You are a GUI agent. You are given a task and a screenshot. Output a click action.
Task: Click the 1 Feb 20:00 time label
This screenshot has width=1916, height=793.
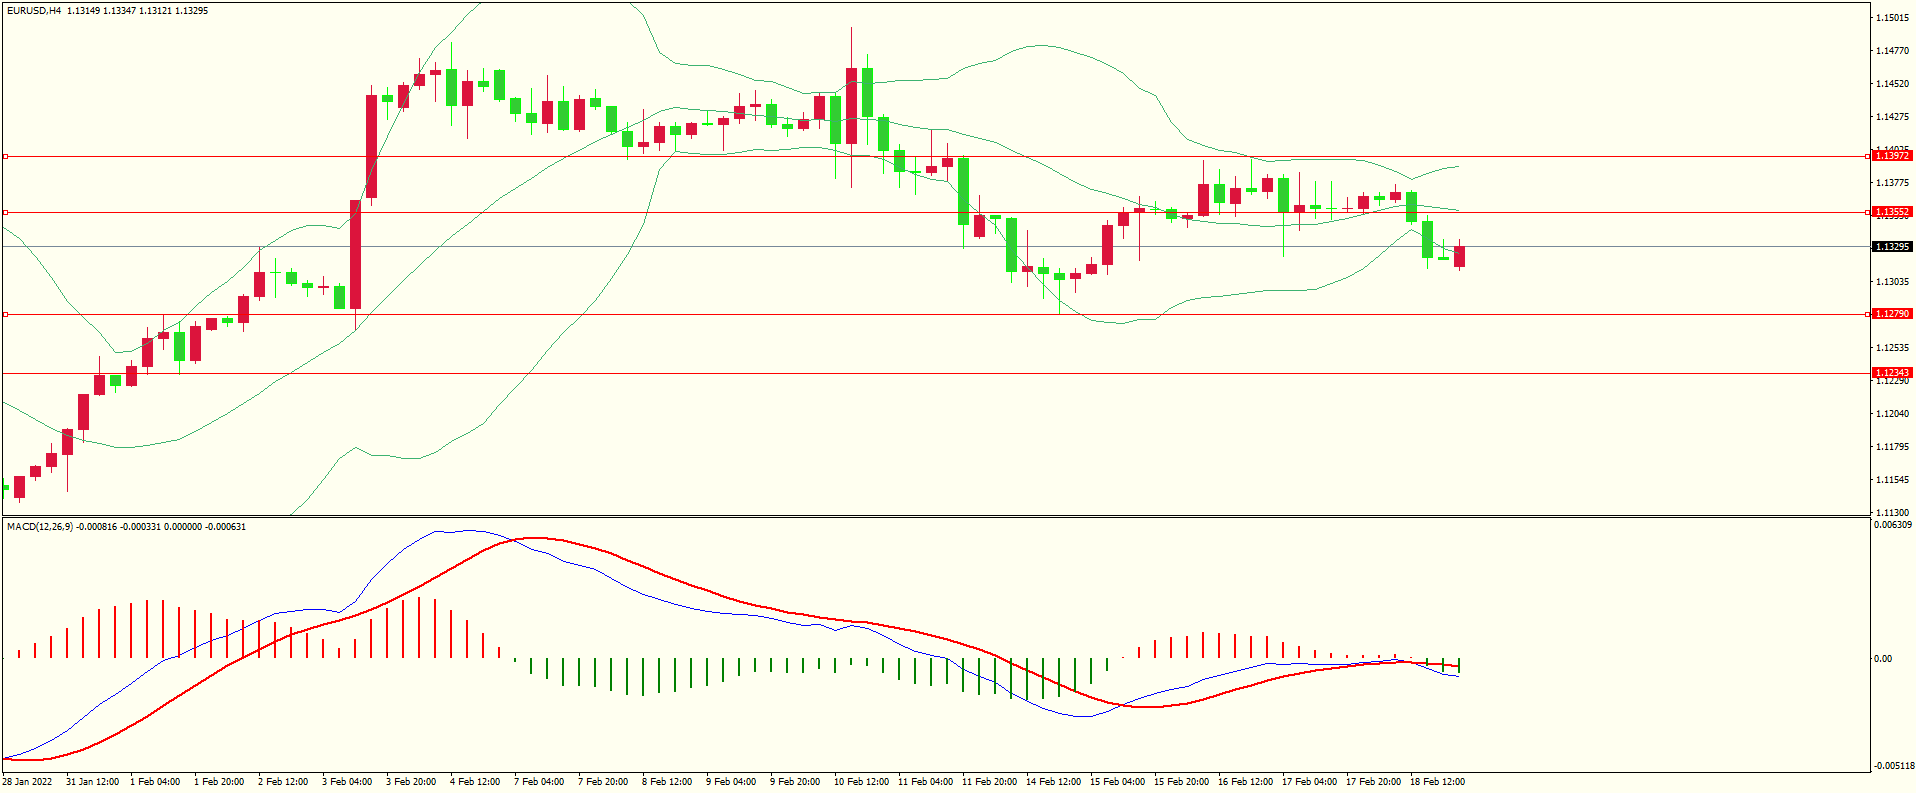coord(219,782)
